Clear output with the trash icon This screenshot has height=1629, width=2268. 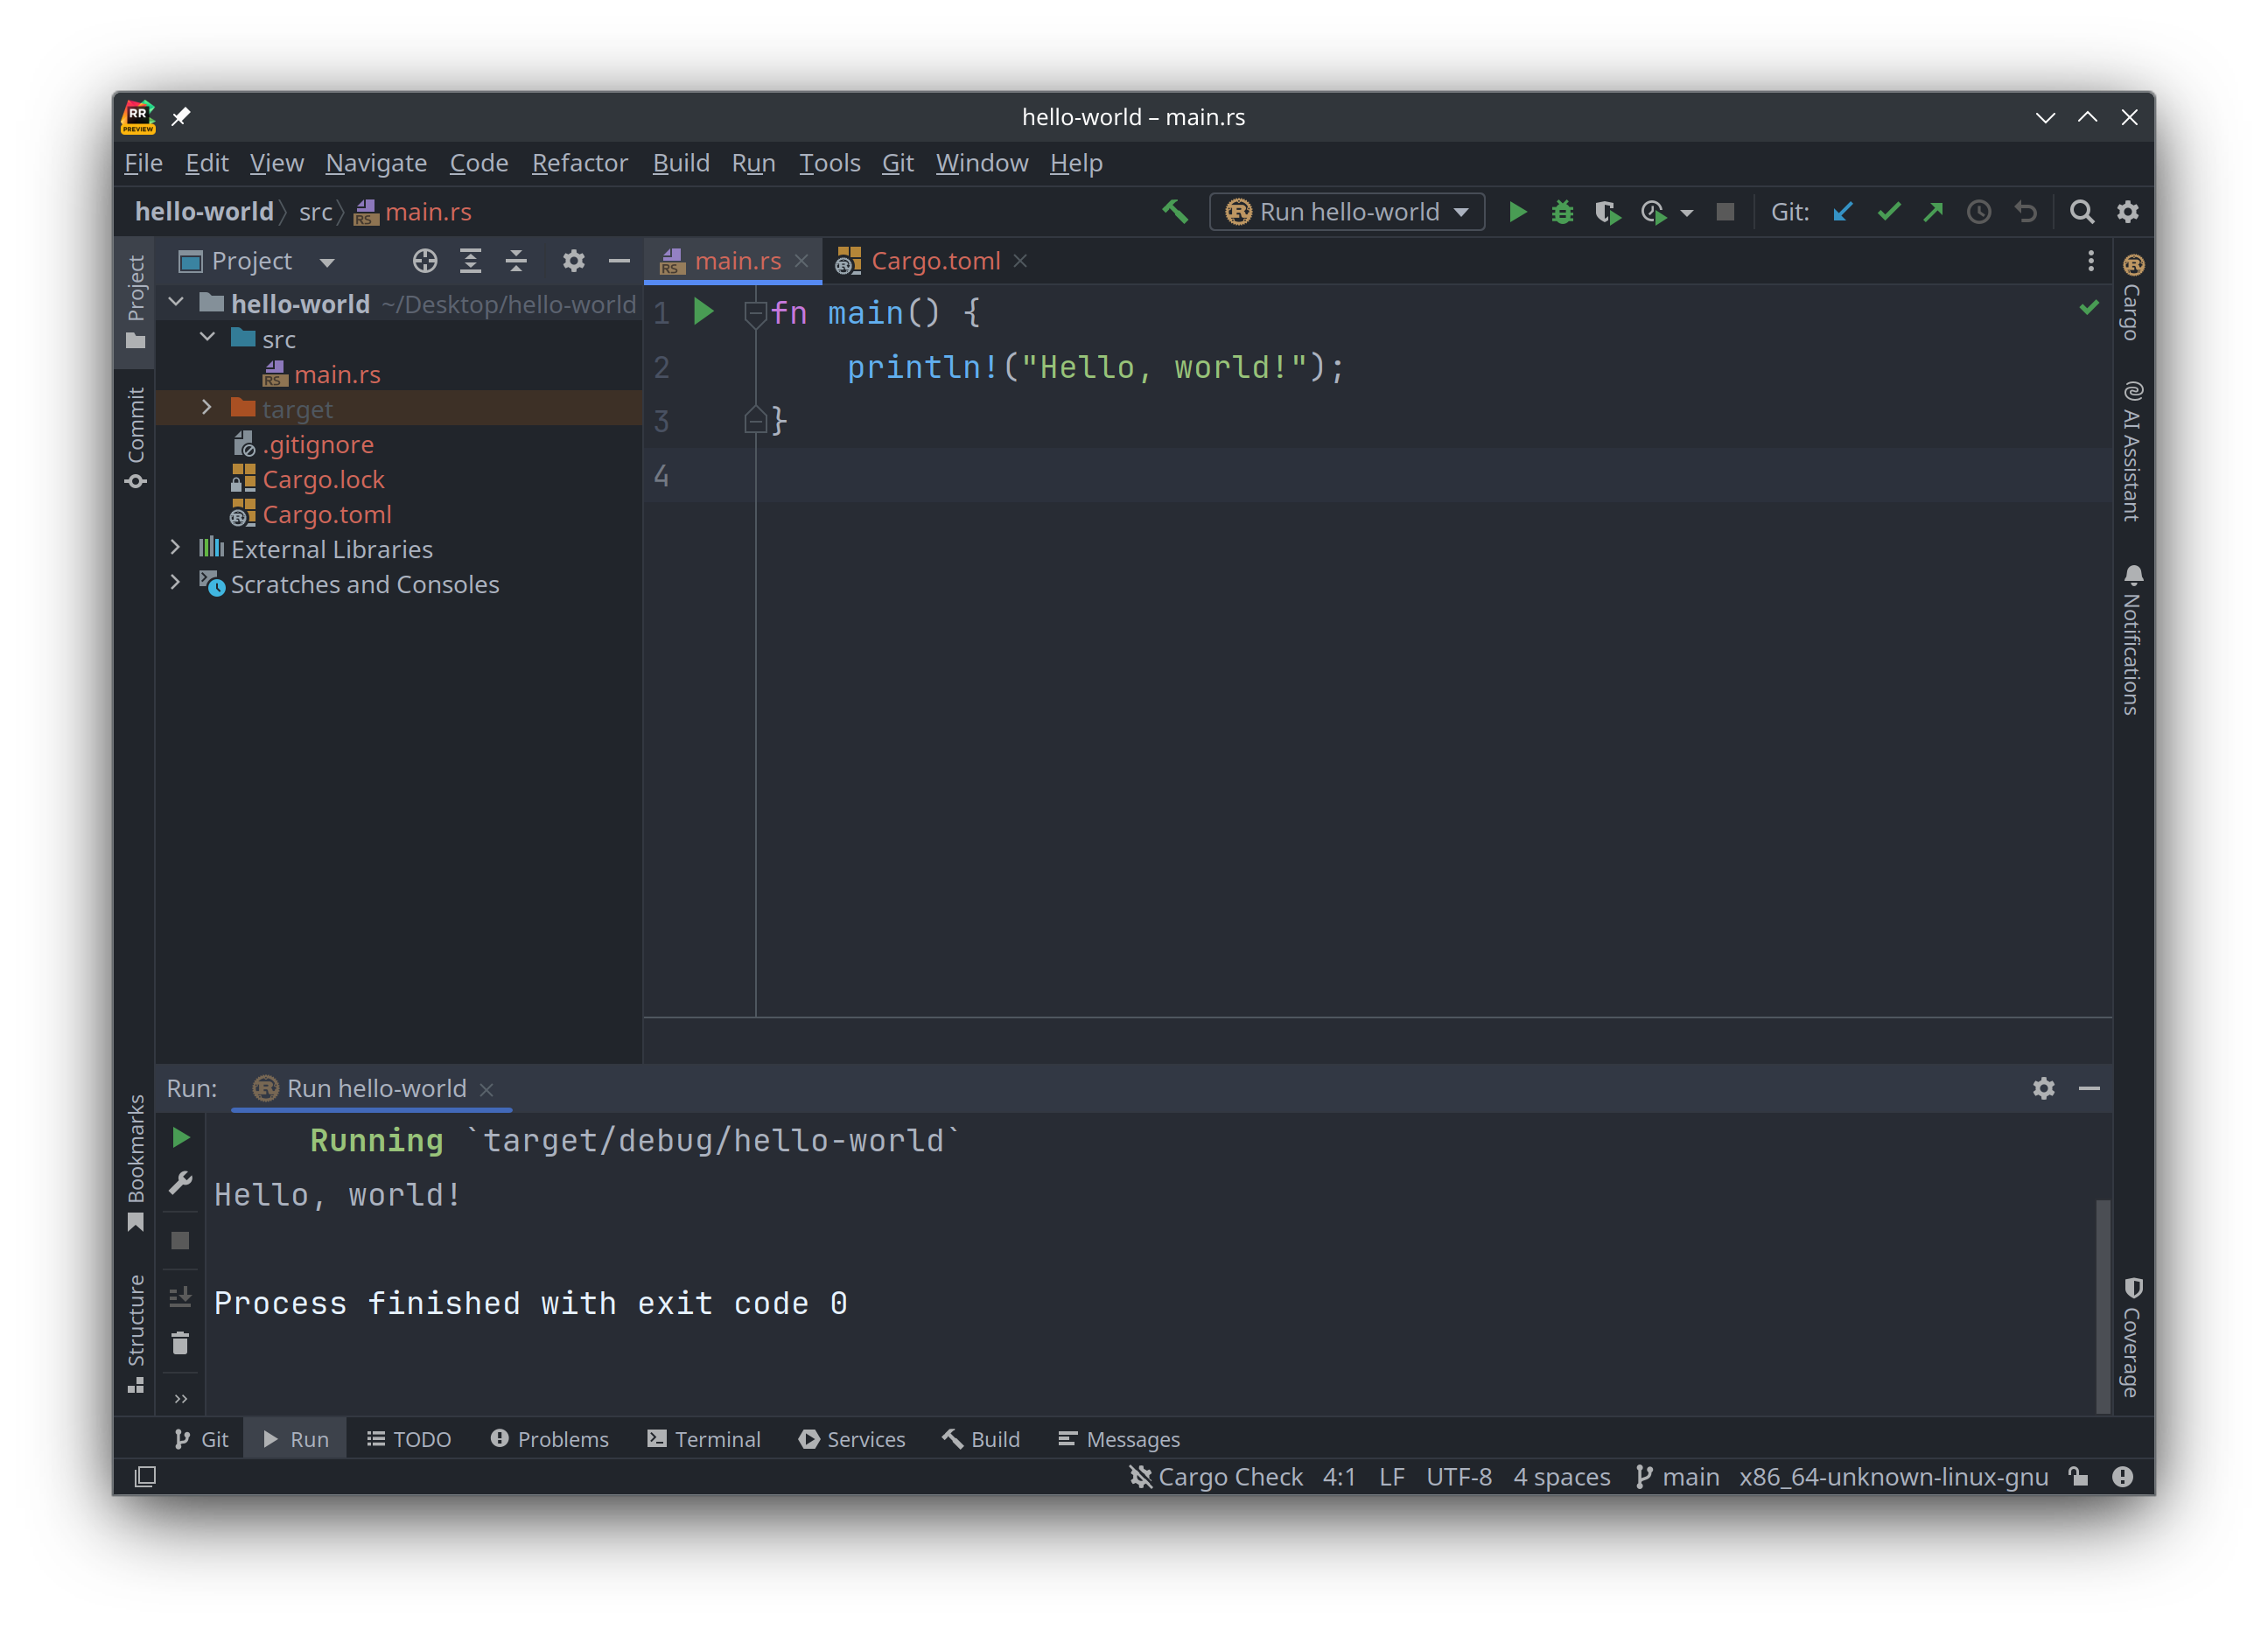point(180,1343)
